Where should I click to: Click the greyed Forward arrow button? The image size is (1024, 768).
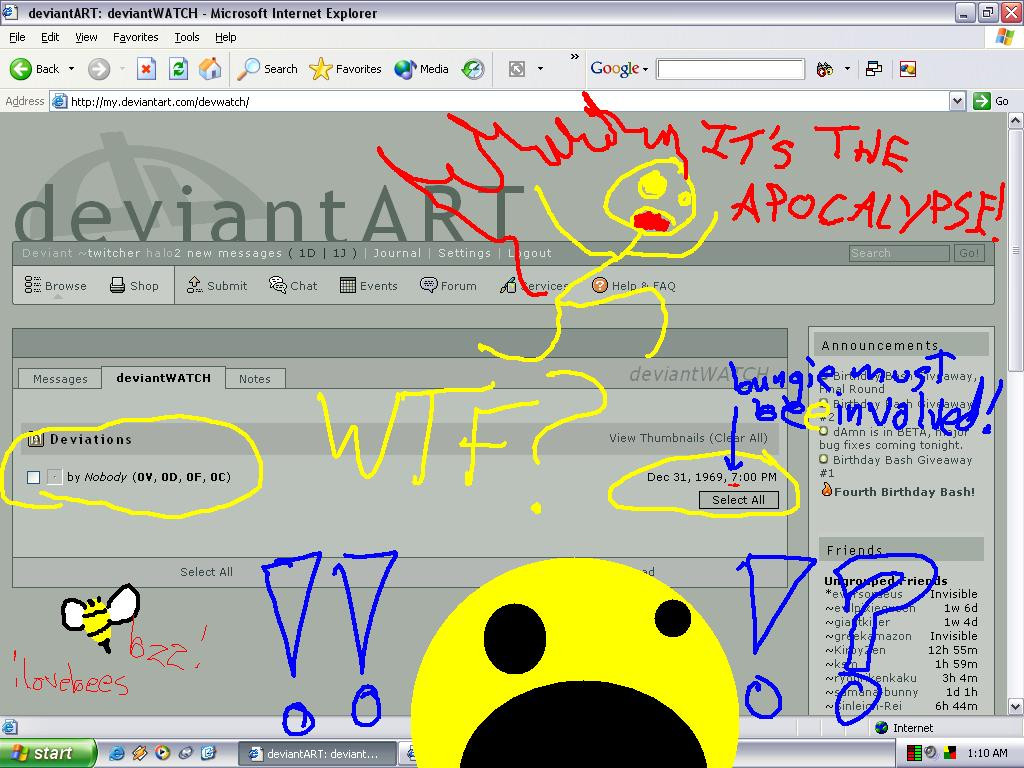[x=99, y=69]
